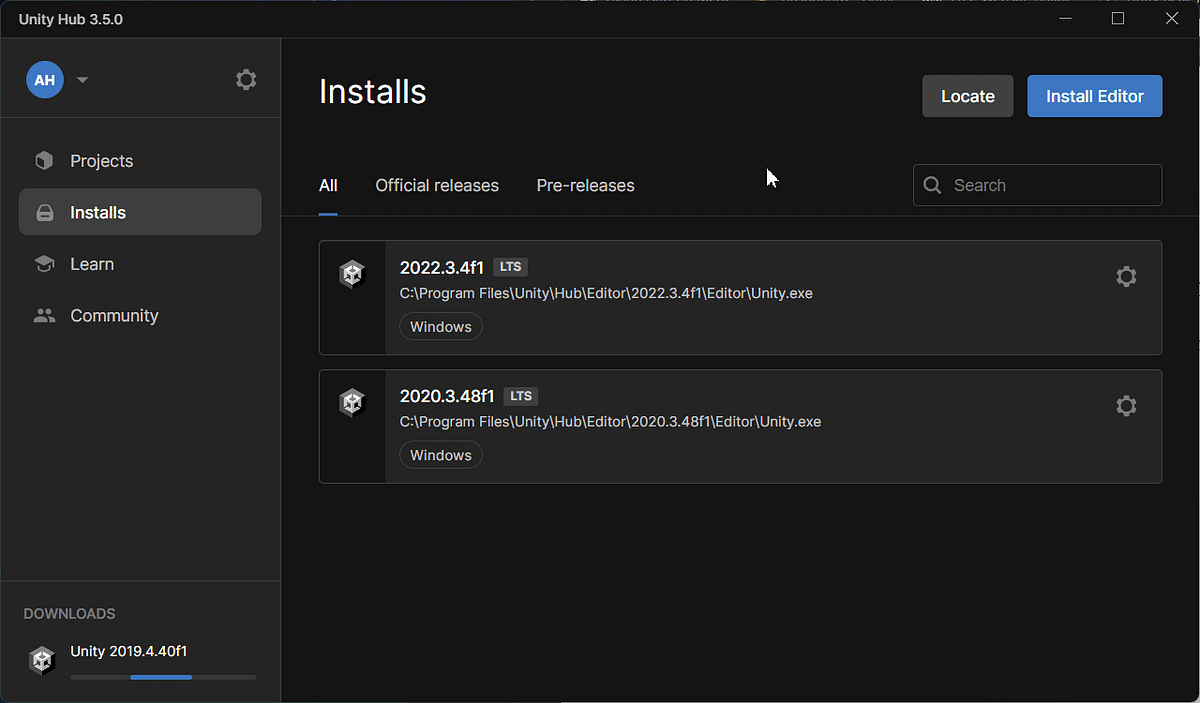Click the Unity icon beside the 2019.4.40f1 download
The width and height of the screenshot is (1200, 703).
[x=41, y=660]
